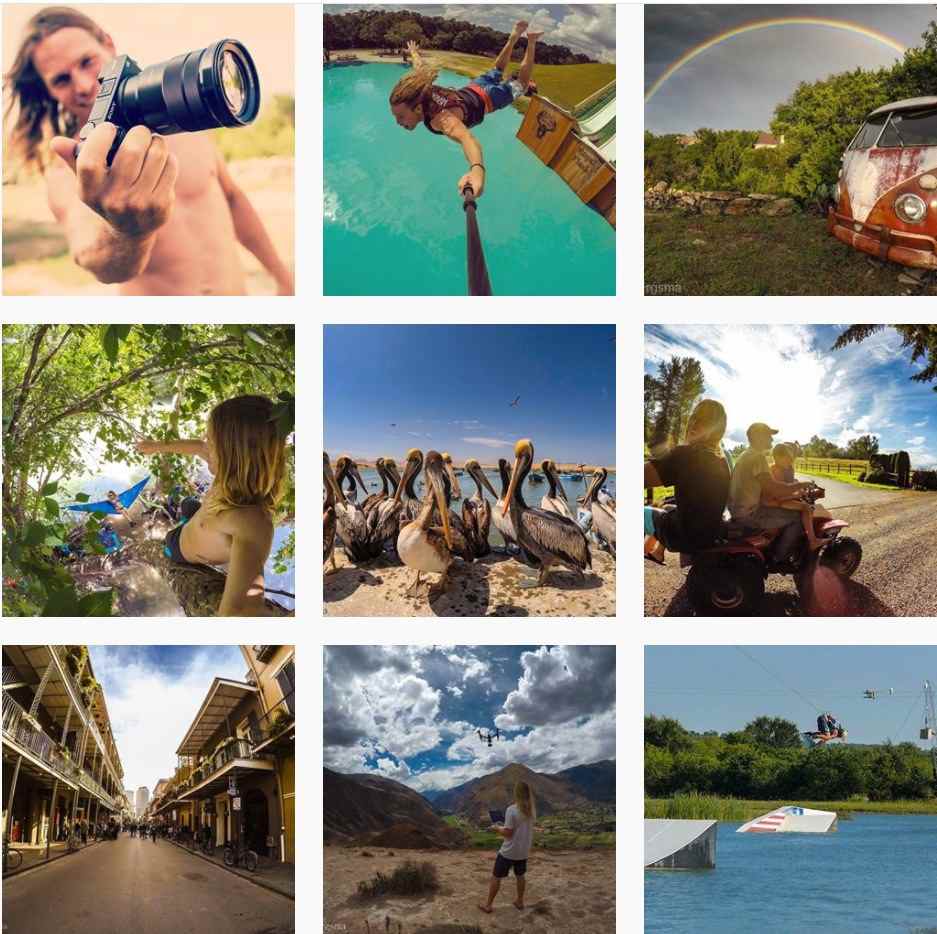This screenshot has height=934, width=937.
Task: Open the group of pelicans photo
Action: pos(469,470)
